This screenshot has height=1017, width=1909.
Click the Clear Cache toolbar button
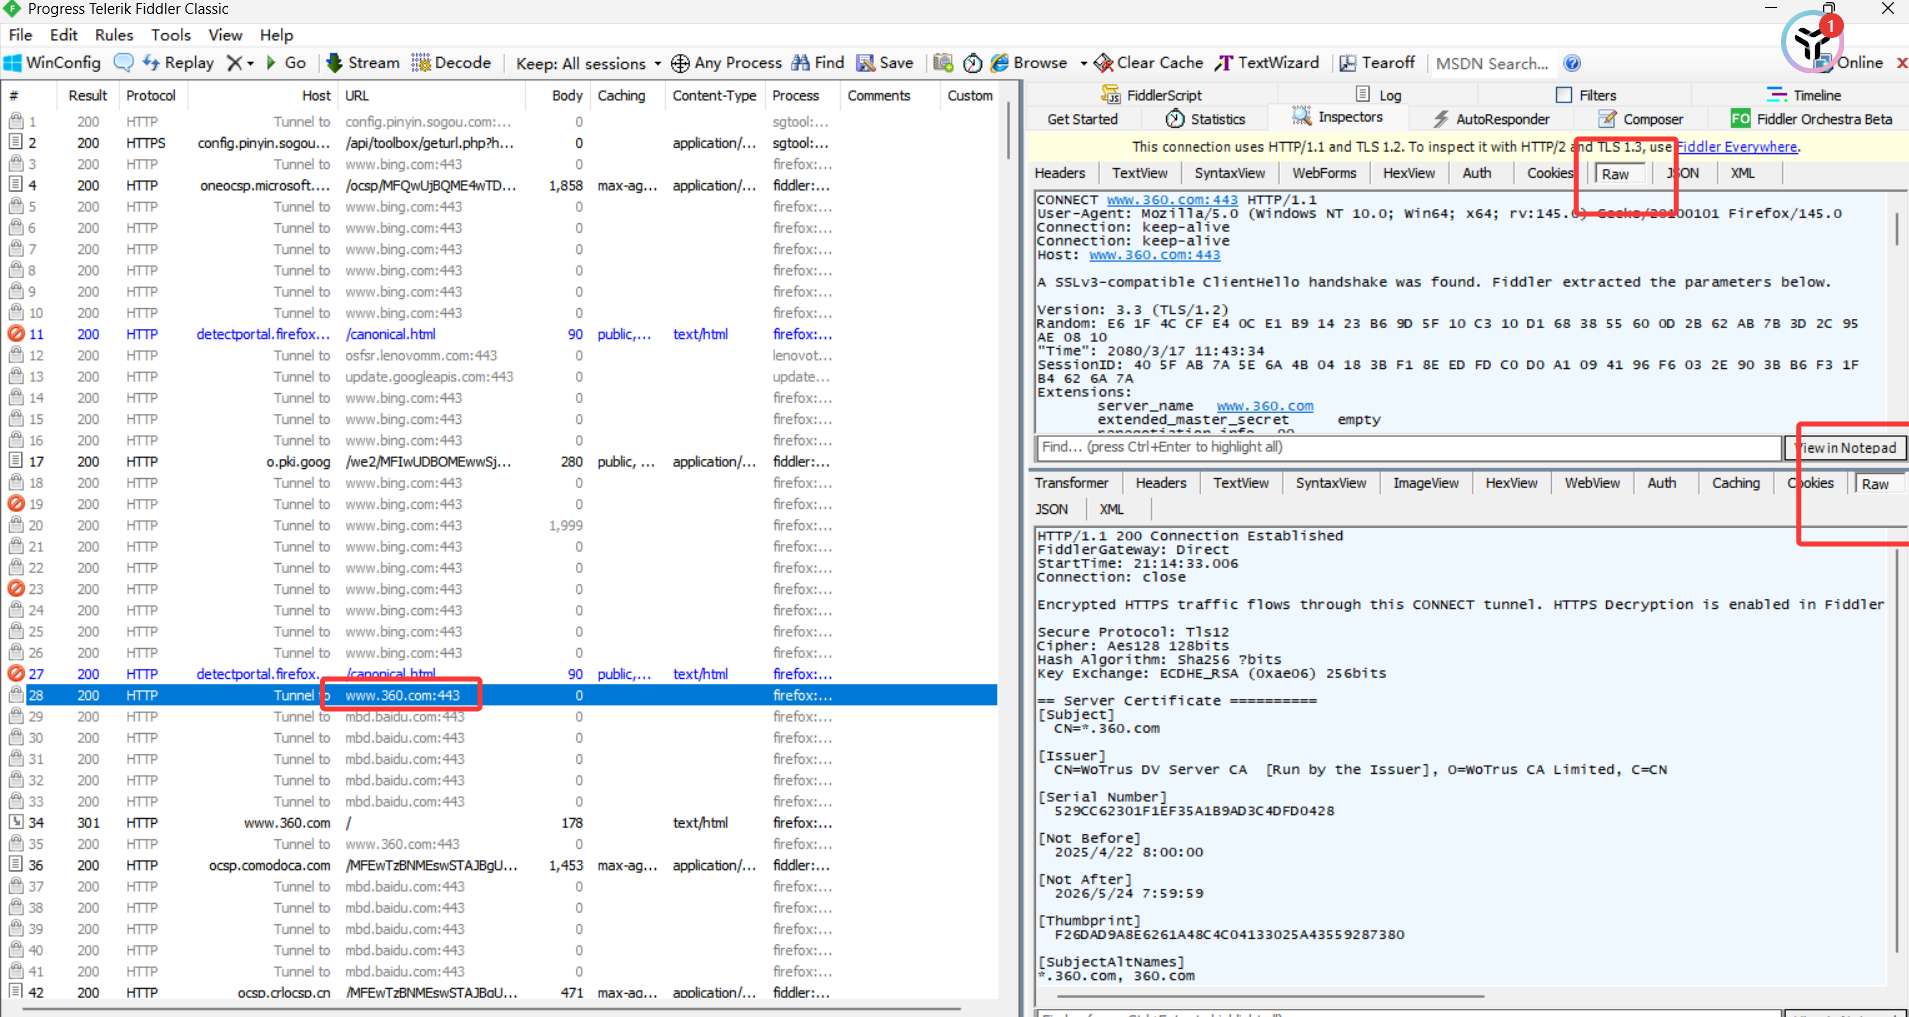pyautogui.click(x=1148, y=62)
